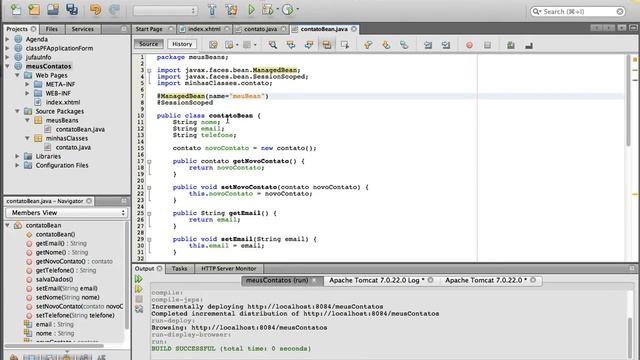Clear the Search field with x icon

(620, 11)
